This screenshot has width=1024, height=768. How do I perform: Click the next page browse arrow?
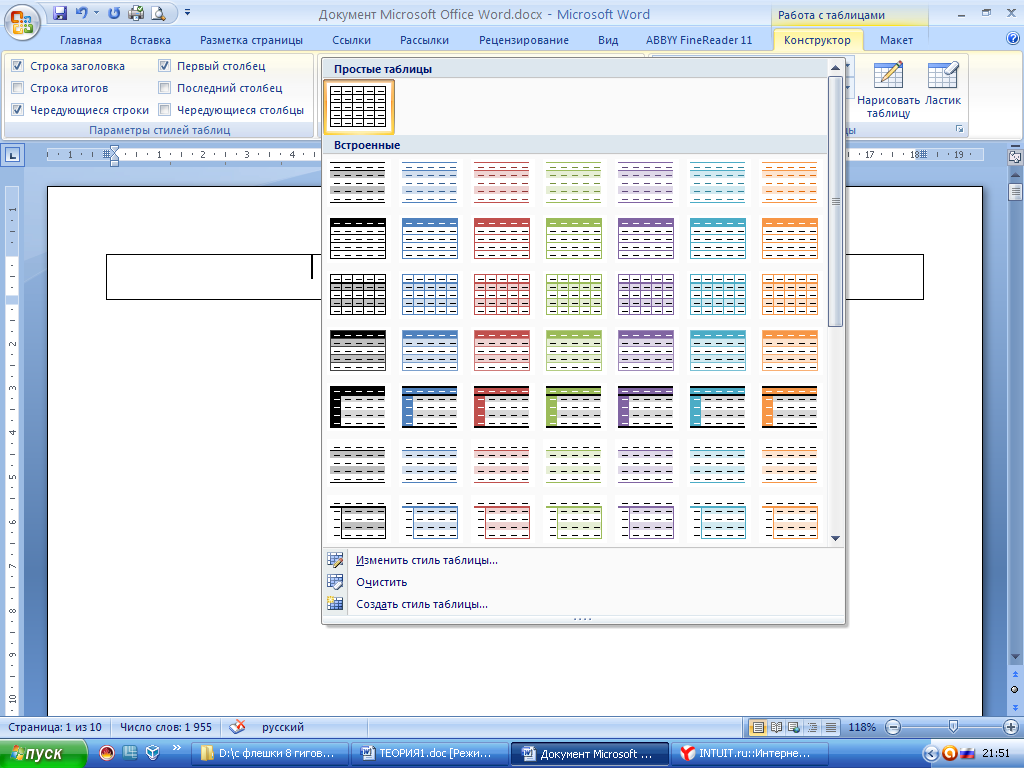tap(1014, 707)
